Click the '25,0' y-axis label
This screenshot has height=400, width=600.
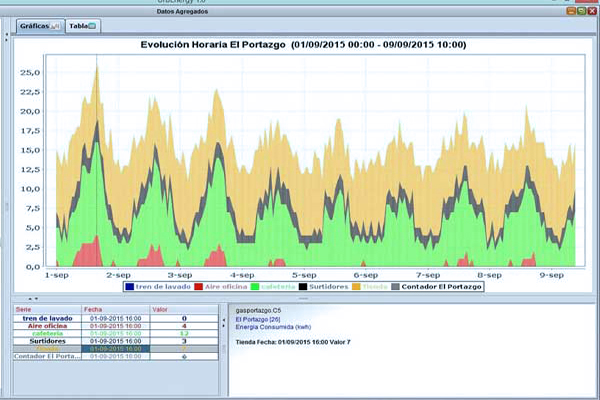point(30,73)
